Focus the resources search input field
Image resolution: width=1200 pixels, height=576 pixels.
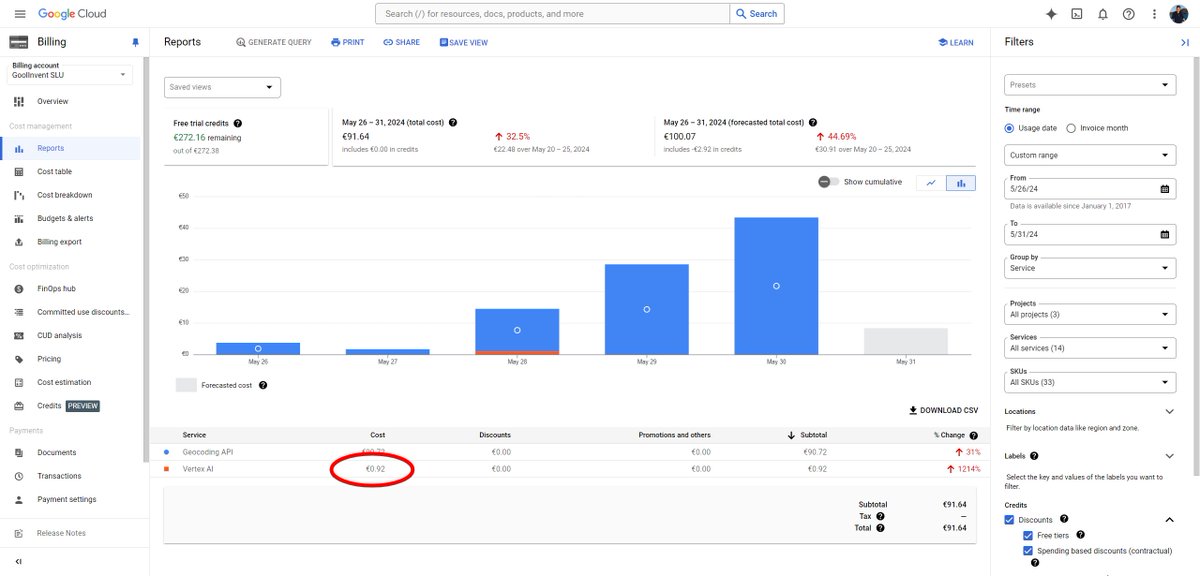tap(553, 14)
